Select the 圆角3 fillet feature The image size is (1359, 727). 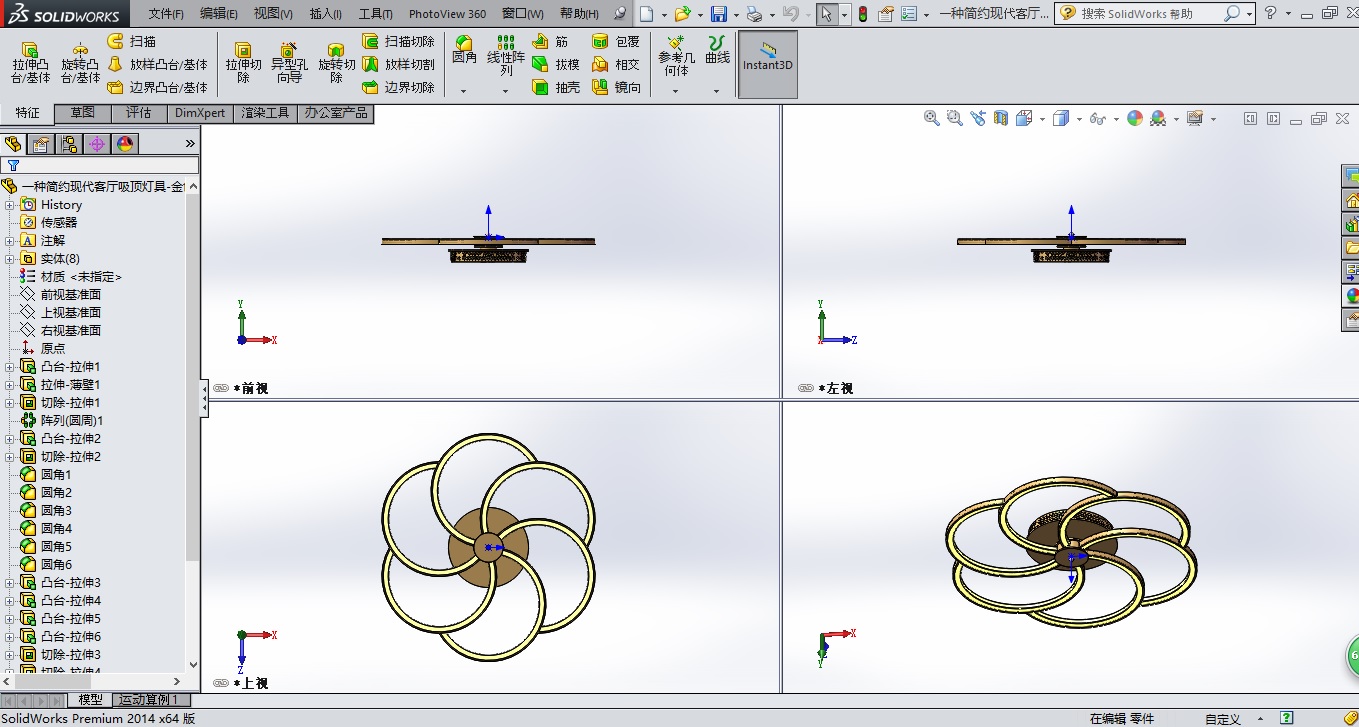point(56,511)
